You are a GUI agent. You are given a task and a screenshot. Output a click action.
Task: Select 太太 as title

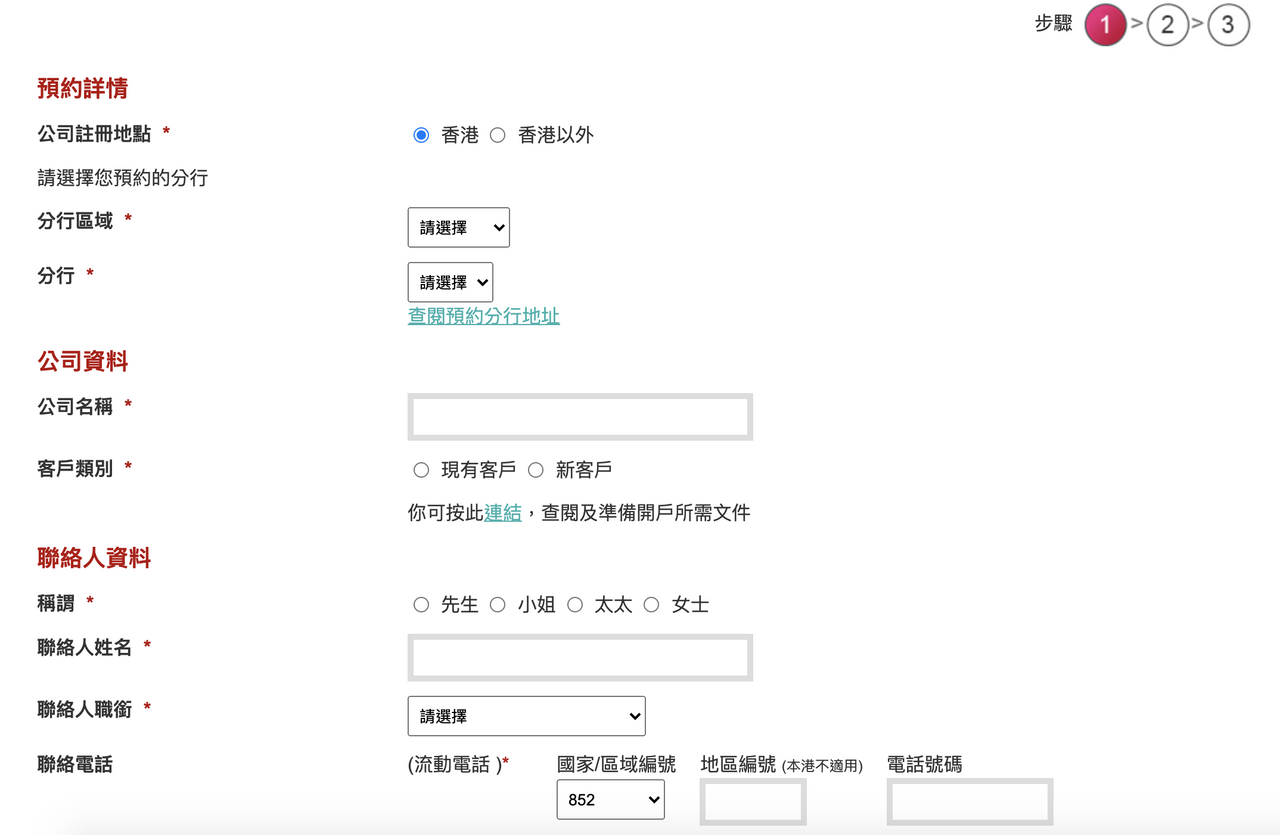coord(575,605)
